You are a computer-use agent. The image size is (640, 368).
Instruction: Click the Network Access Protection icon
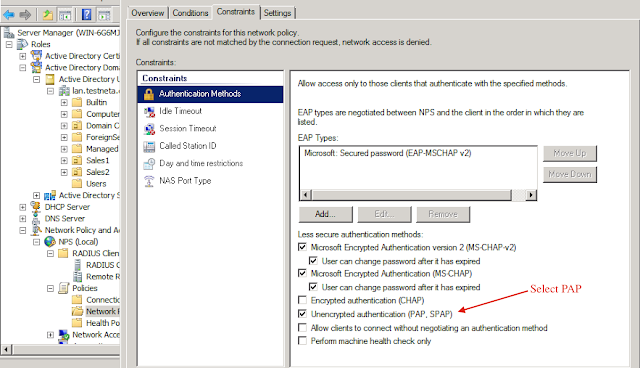(x=64, y=335)
